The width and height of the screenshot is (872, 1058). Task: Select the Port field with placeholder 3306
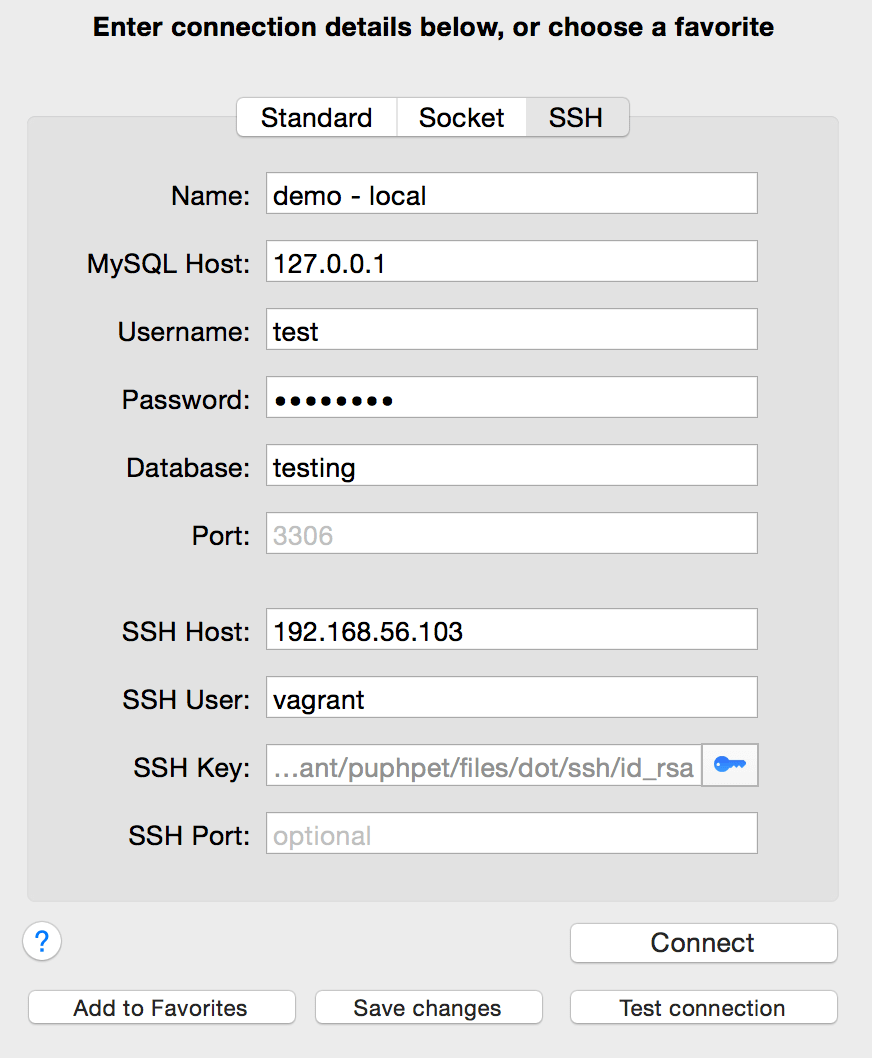click(511, 533)
